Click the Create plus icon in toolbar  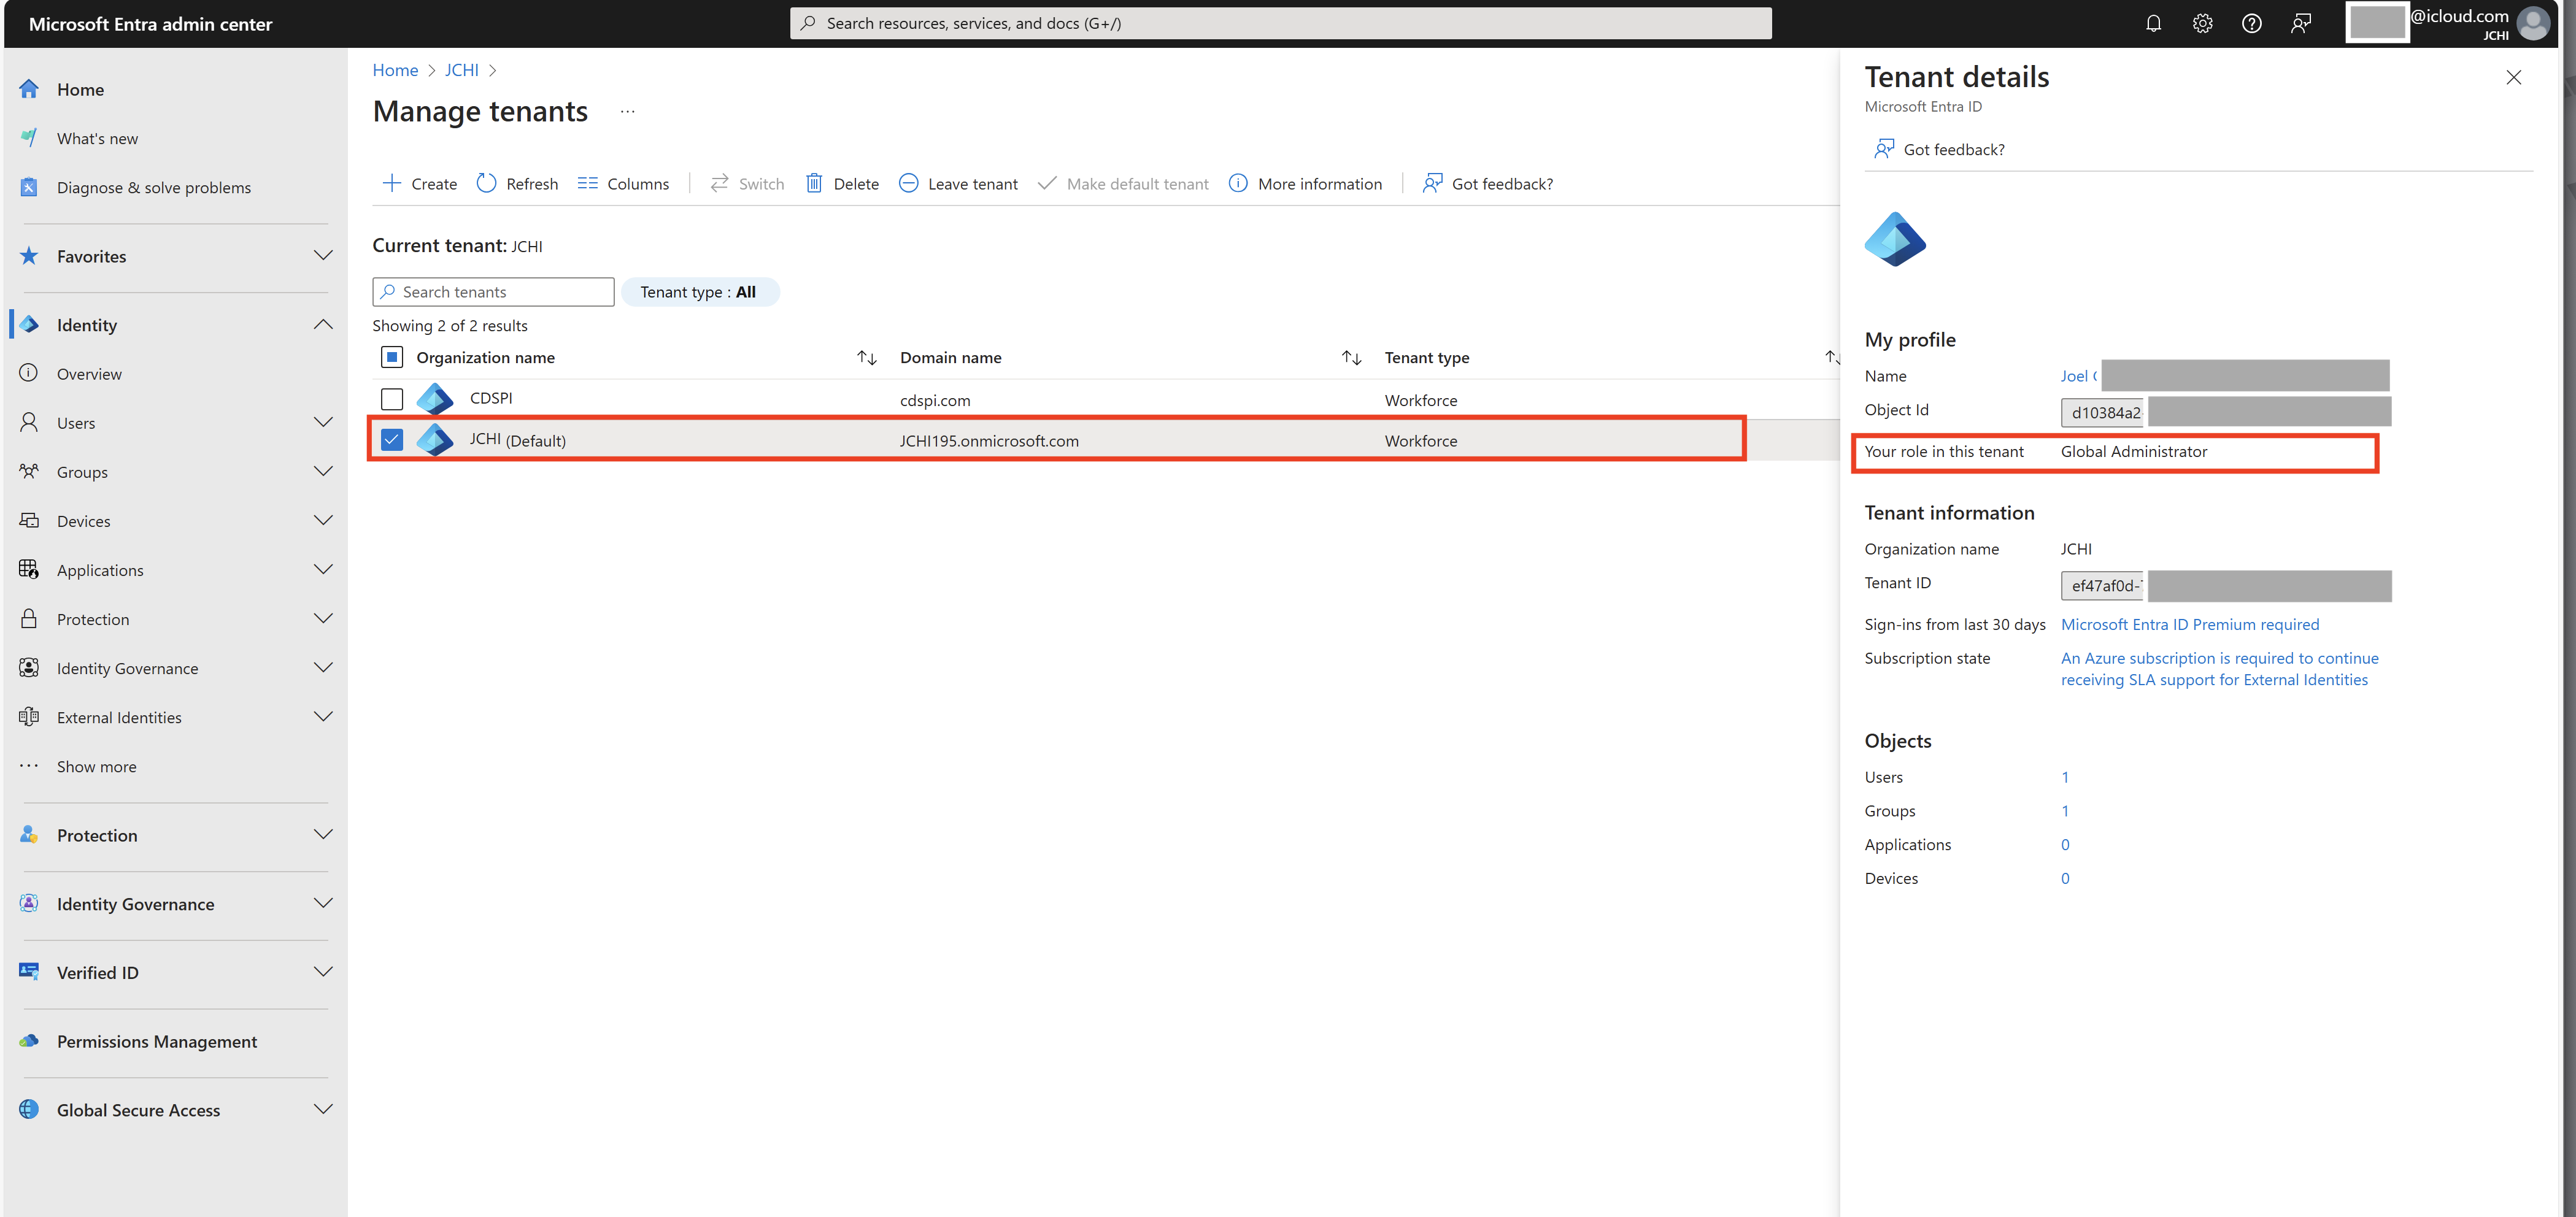click(392, 183)
